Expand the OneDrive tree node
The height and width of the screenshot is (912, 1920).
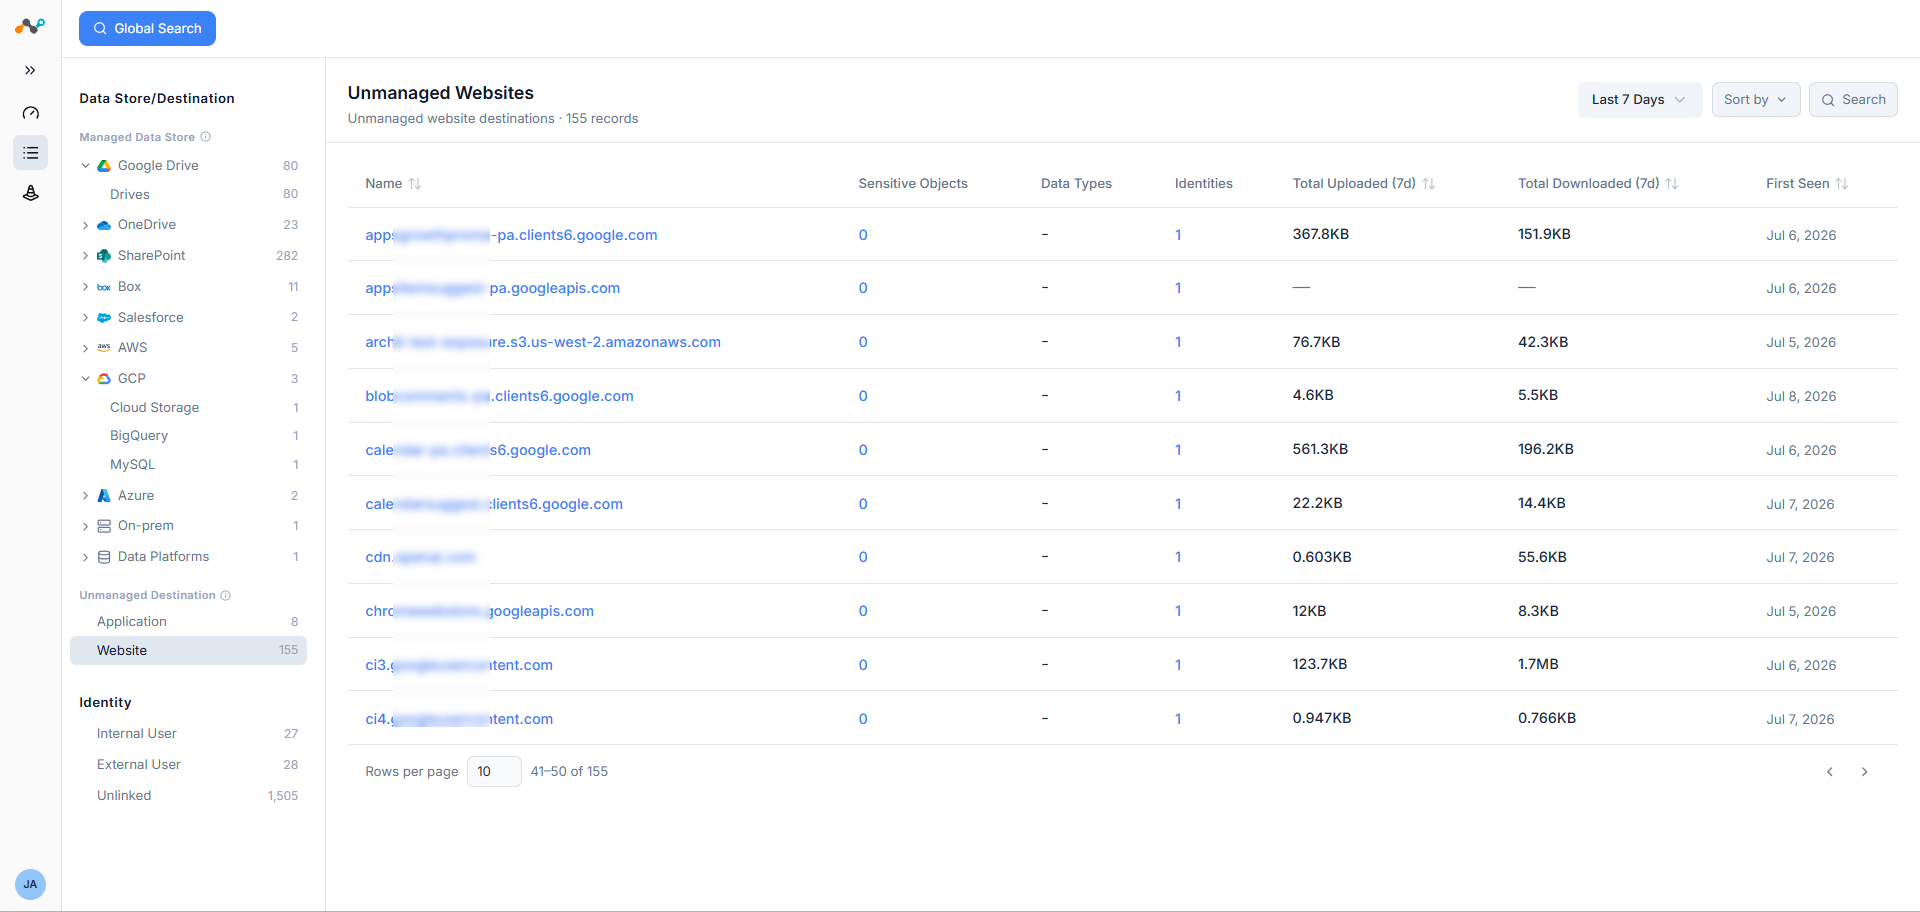click(x=85, y=225)
